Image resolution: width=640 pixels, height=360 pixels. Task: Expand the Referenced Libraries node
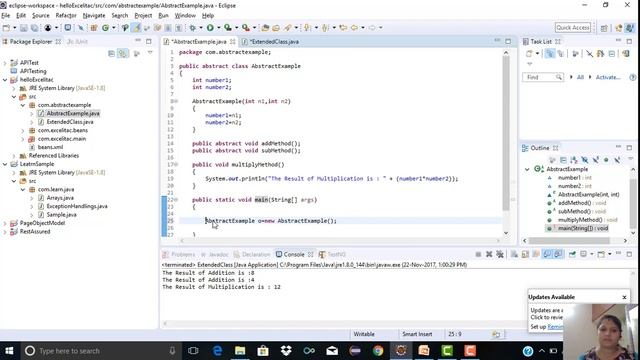coord(14,156)
